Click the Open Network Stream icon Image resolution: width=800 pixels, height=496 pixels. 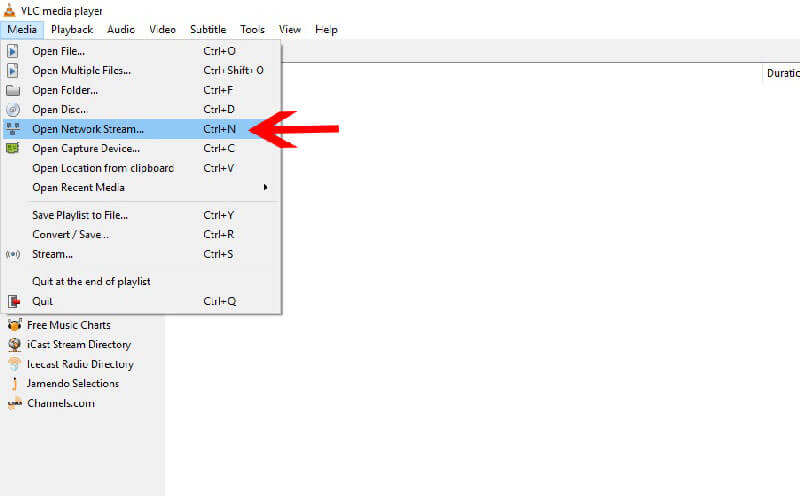[13, 129]
